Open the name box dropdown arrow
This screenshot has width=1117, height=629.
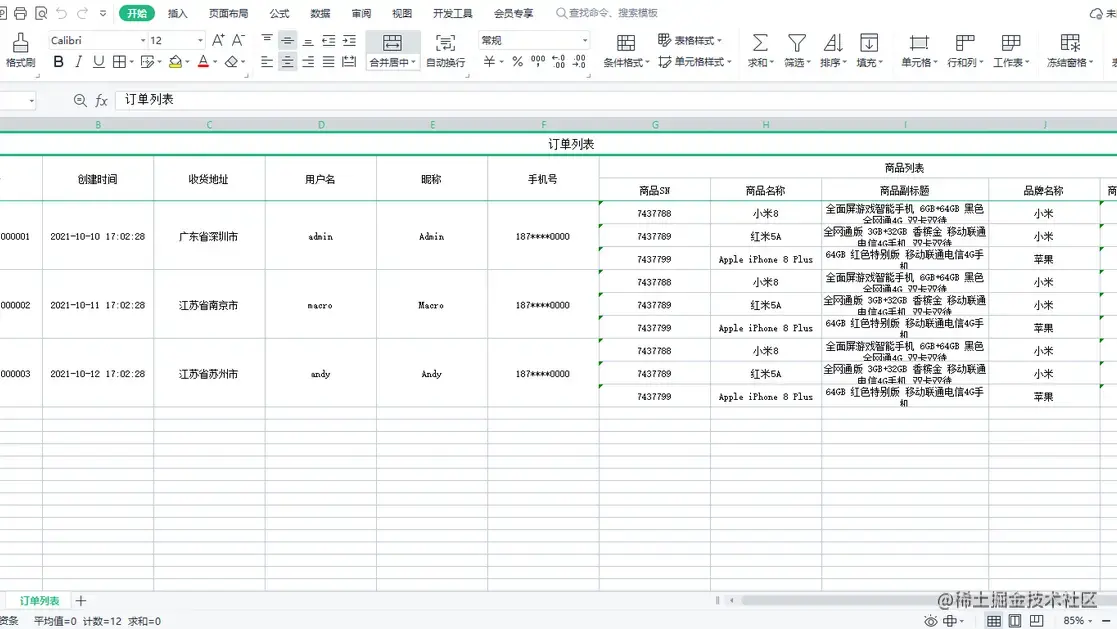[31, 100]
